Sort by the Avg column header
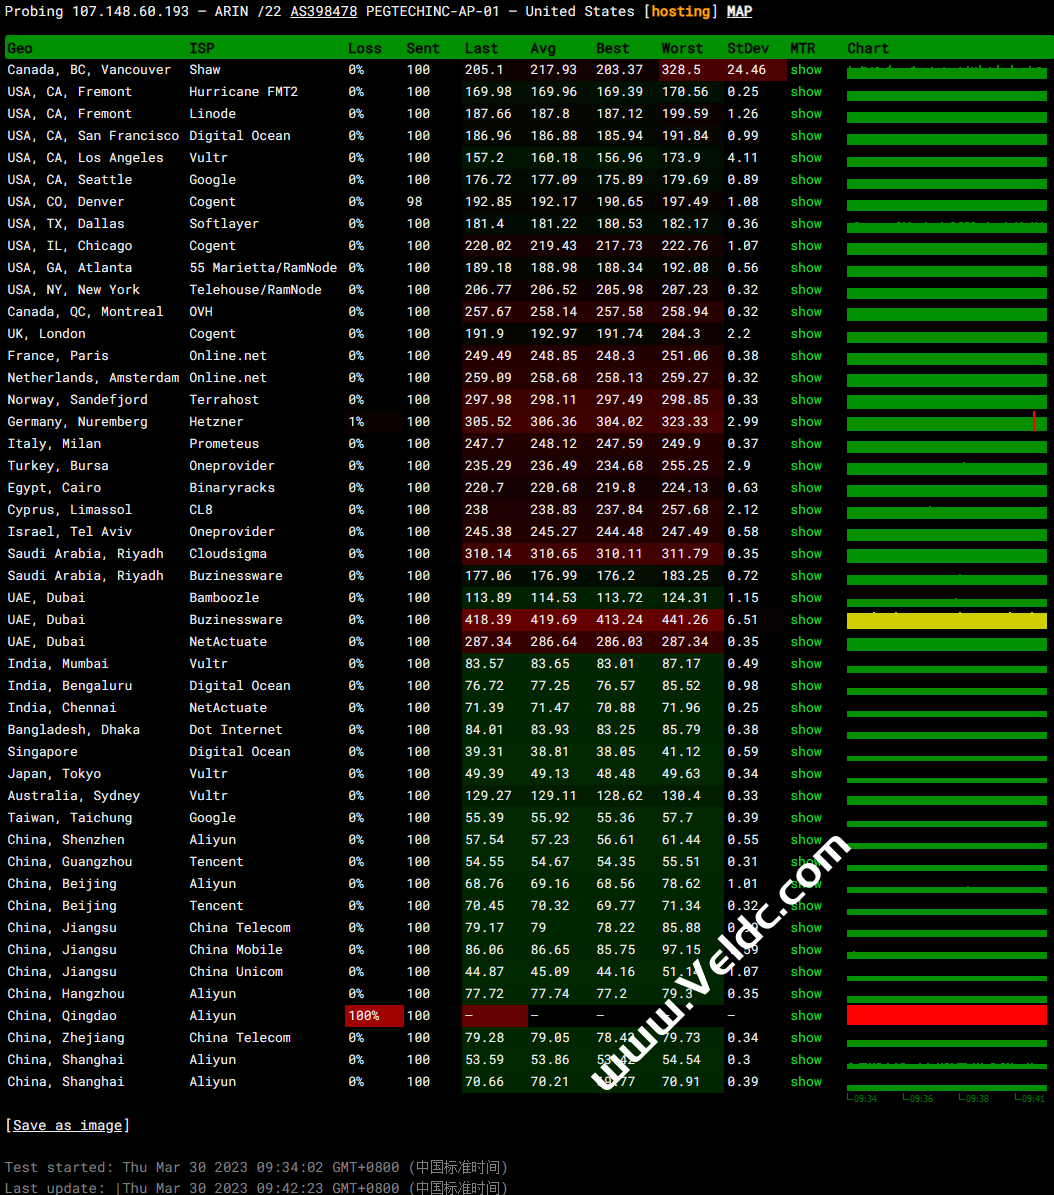Screen dimensions: 1054x1195 (543, 48)
